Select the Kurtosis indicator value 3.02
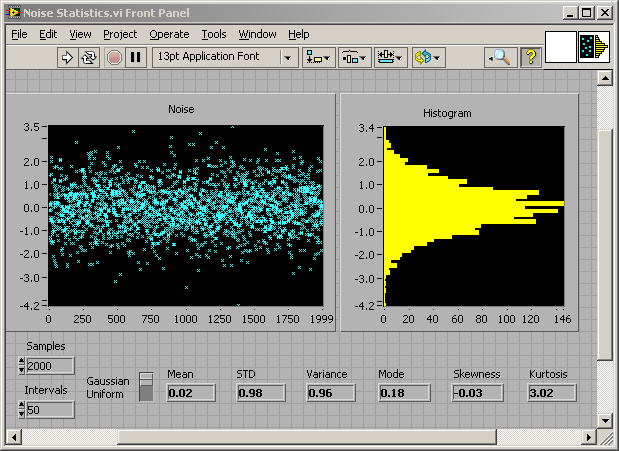The image size is (619, 451). tap(552, 393)
